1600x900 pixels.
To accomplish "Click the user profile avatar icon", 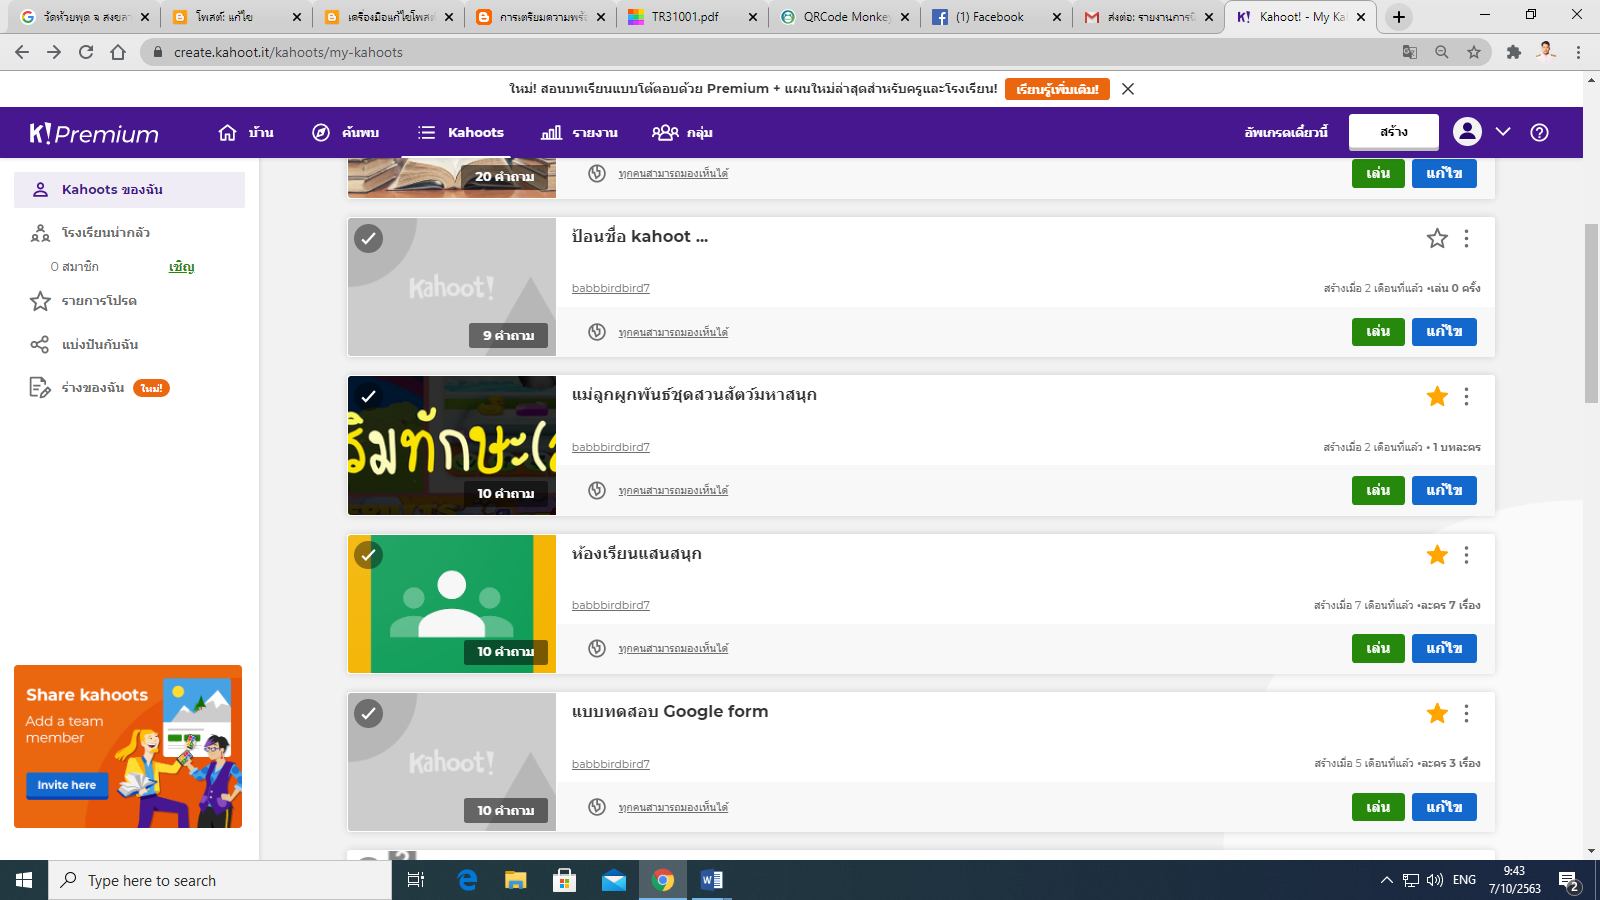I will pos(1467,131).
